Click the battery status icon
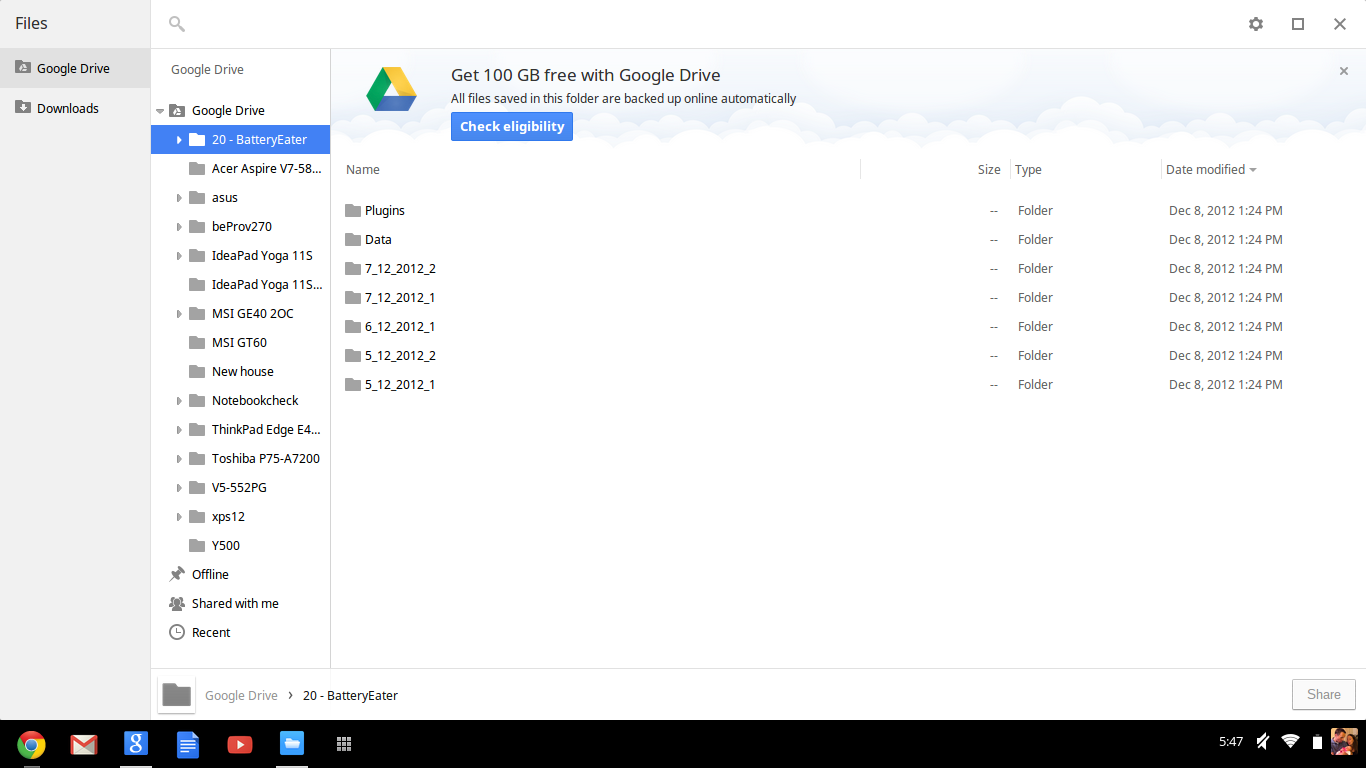Viewport: 1366px width, 768px height. [x=1317, y=742]
